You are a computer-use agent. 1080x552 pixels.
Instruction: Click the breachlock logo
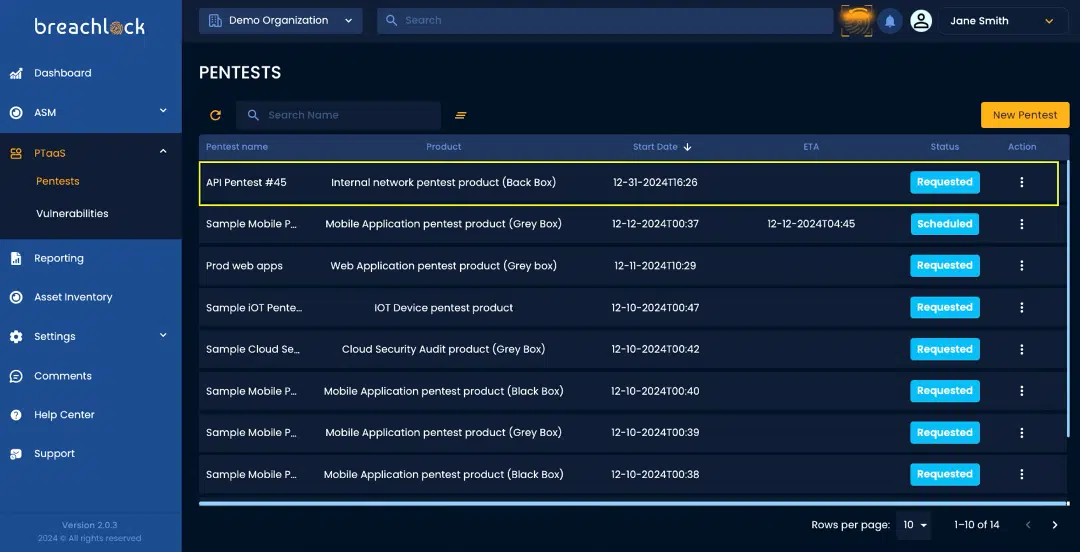90,27
